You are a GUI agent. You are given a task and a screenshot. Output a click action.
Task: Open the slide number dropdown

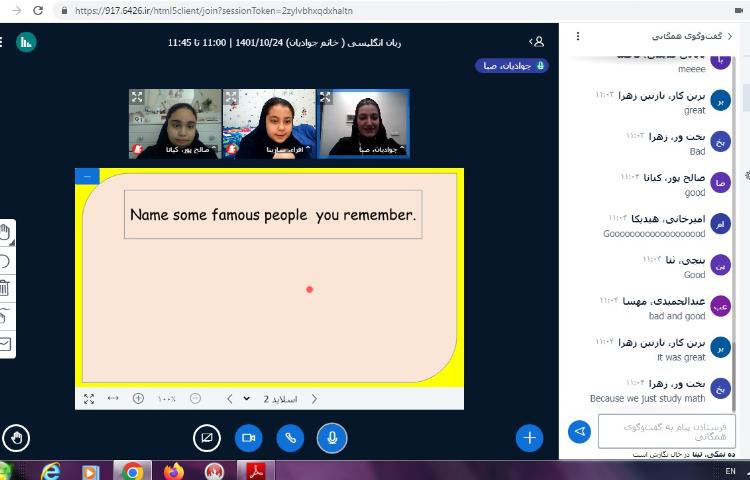(246, 398)
